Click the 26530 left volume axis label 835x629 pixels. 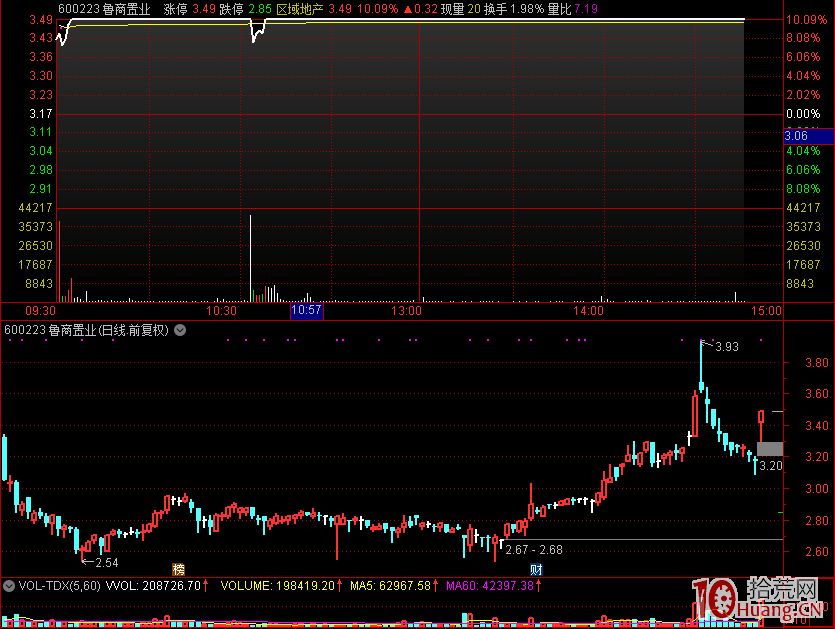pos(36,246)
